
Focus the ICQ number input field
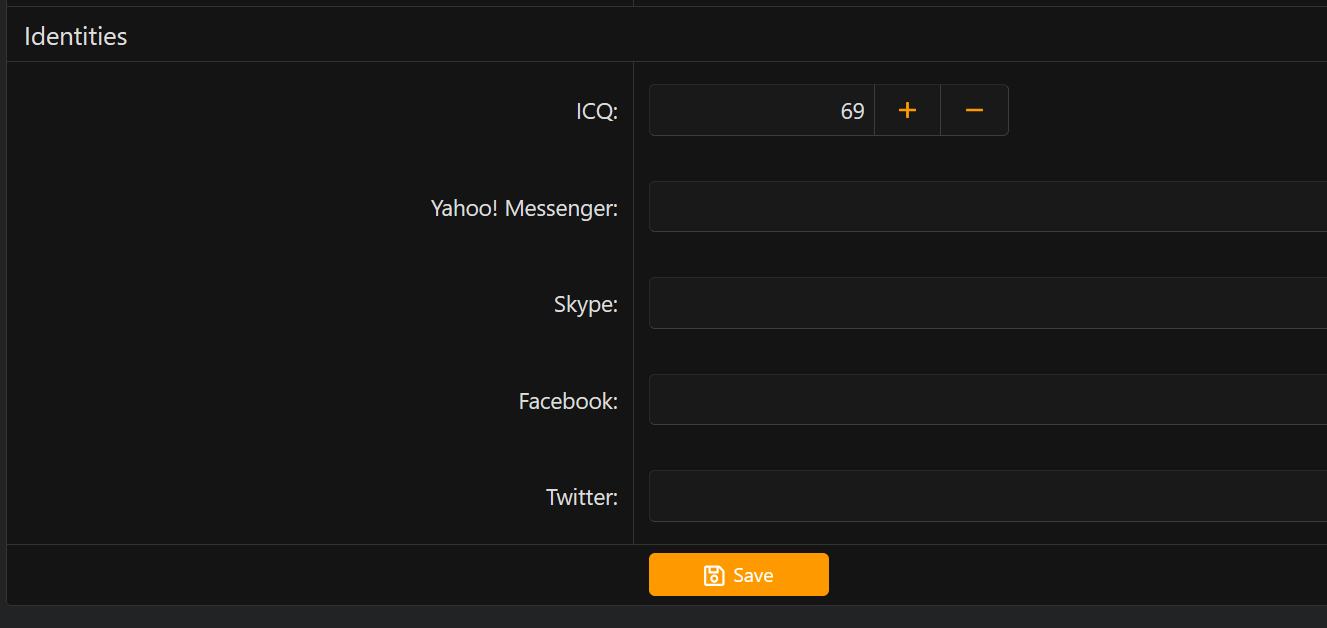pyautogui.click(x=762, y=110)
